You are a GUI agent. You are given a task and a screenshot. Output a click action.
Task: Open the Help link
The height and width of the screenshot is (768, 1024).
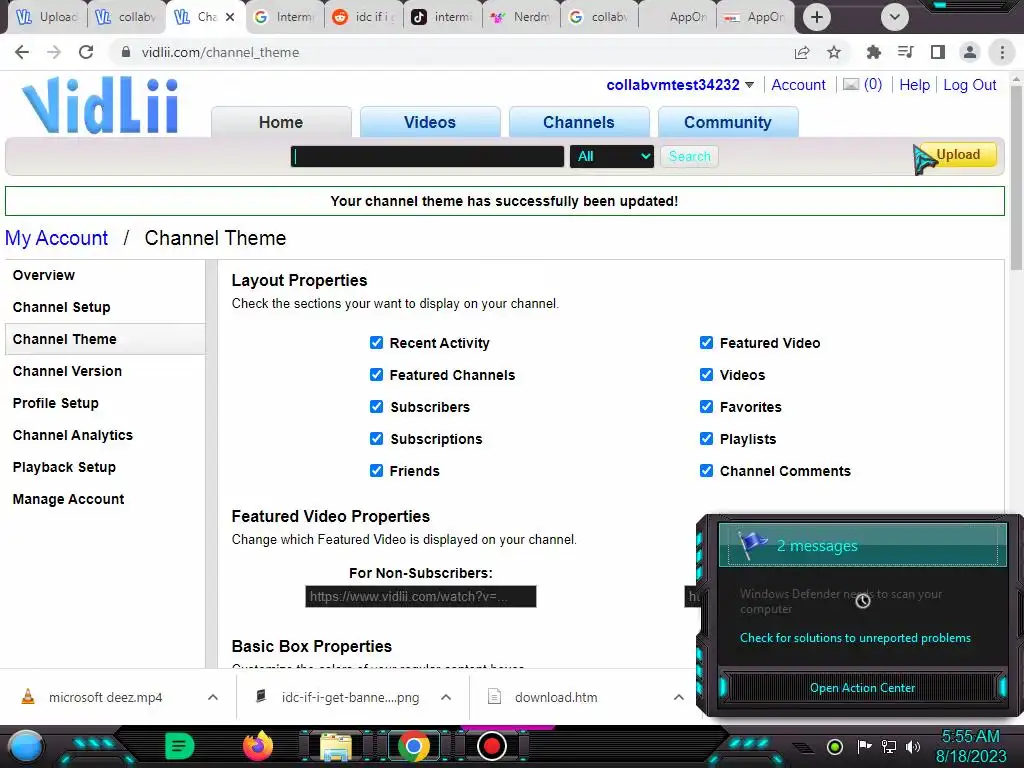[914, 85]
